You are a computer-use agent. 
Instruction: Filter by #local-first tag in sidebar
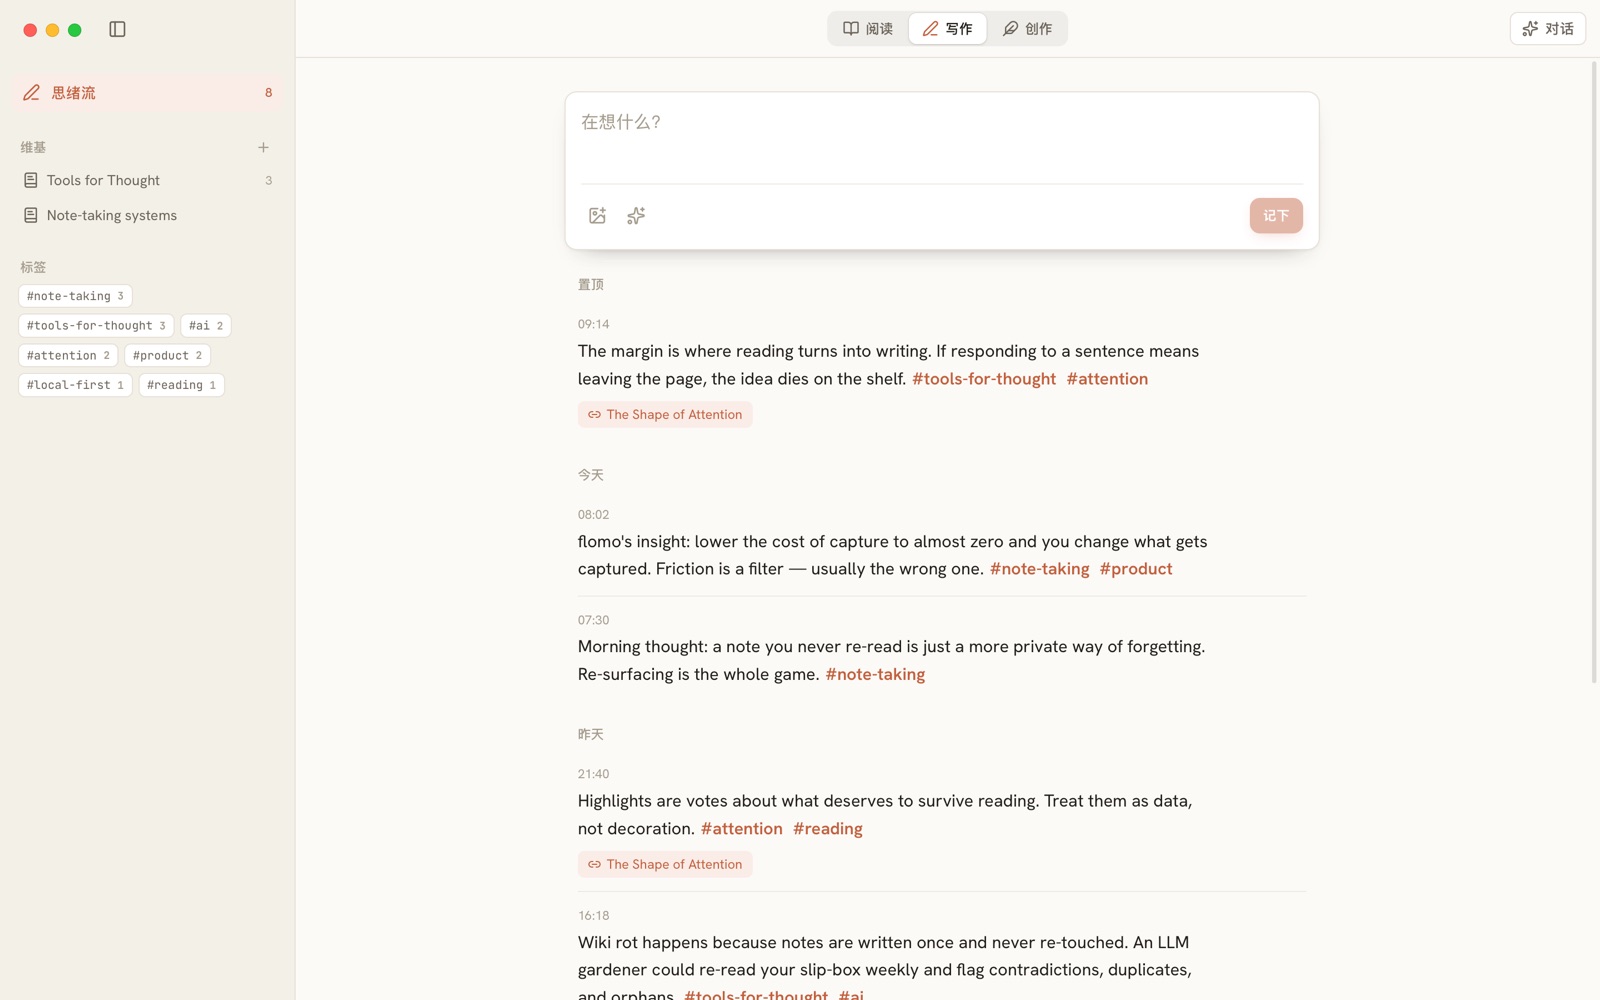(x=75, y=385)
